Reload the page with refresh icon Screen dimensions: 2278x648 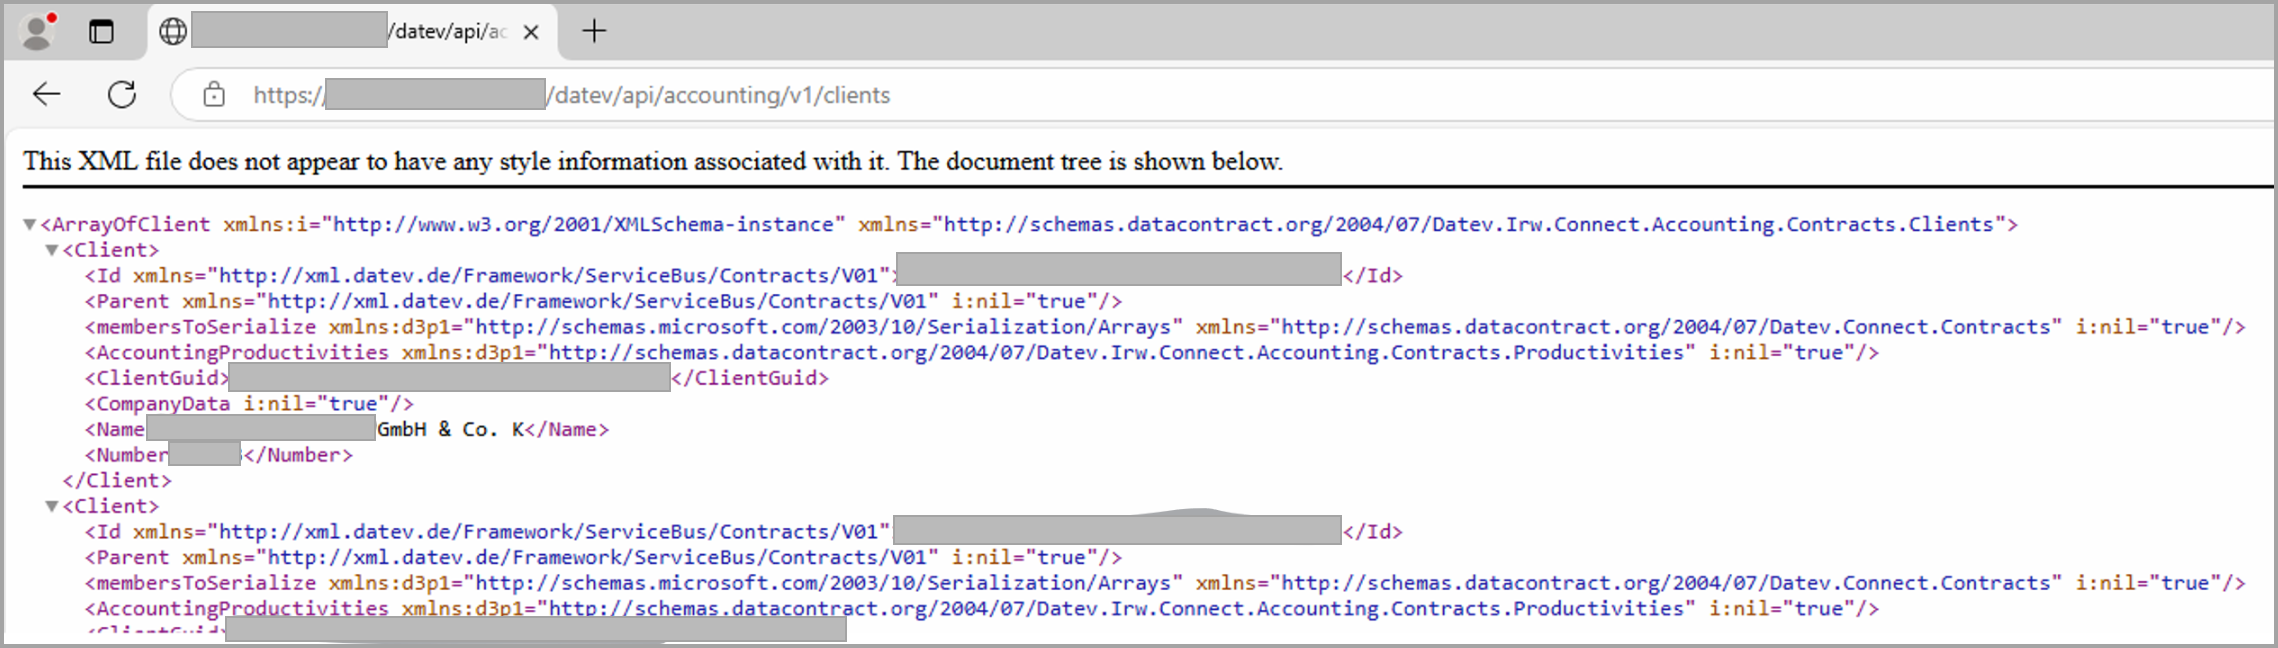pos(122,95)
